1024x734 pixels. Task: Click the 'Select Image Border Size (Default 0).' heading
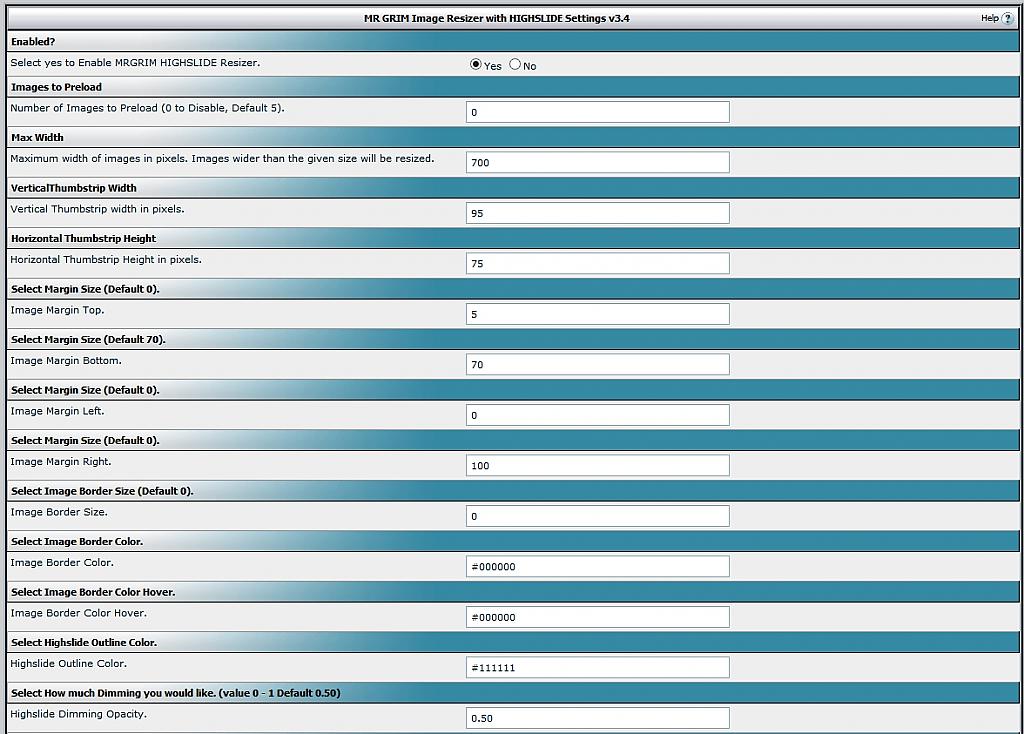pos(102,491)
